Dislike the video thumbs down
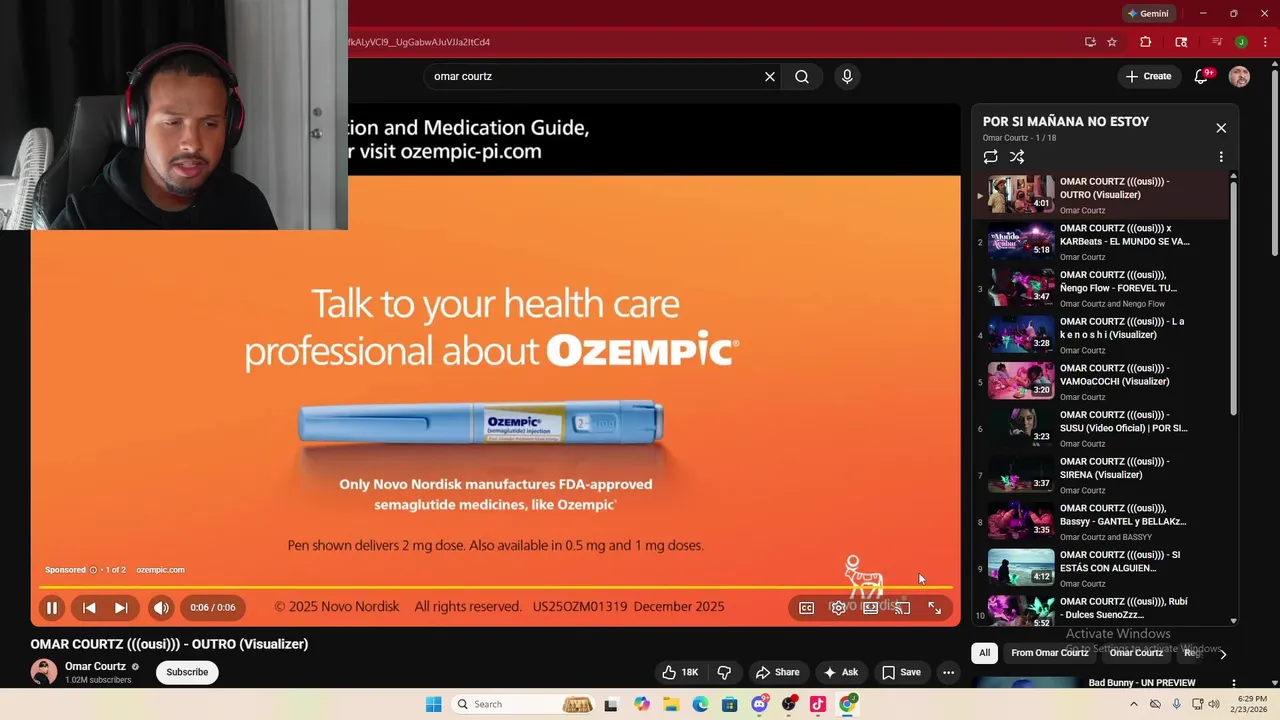Image resolution: width=1280 pixels, height=720 pixels. [725, 672]
